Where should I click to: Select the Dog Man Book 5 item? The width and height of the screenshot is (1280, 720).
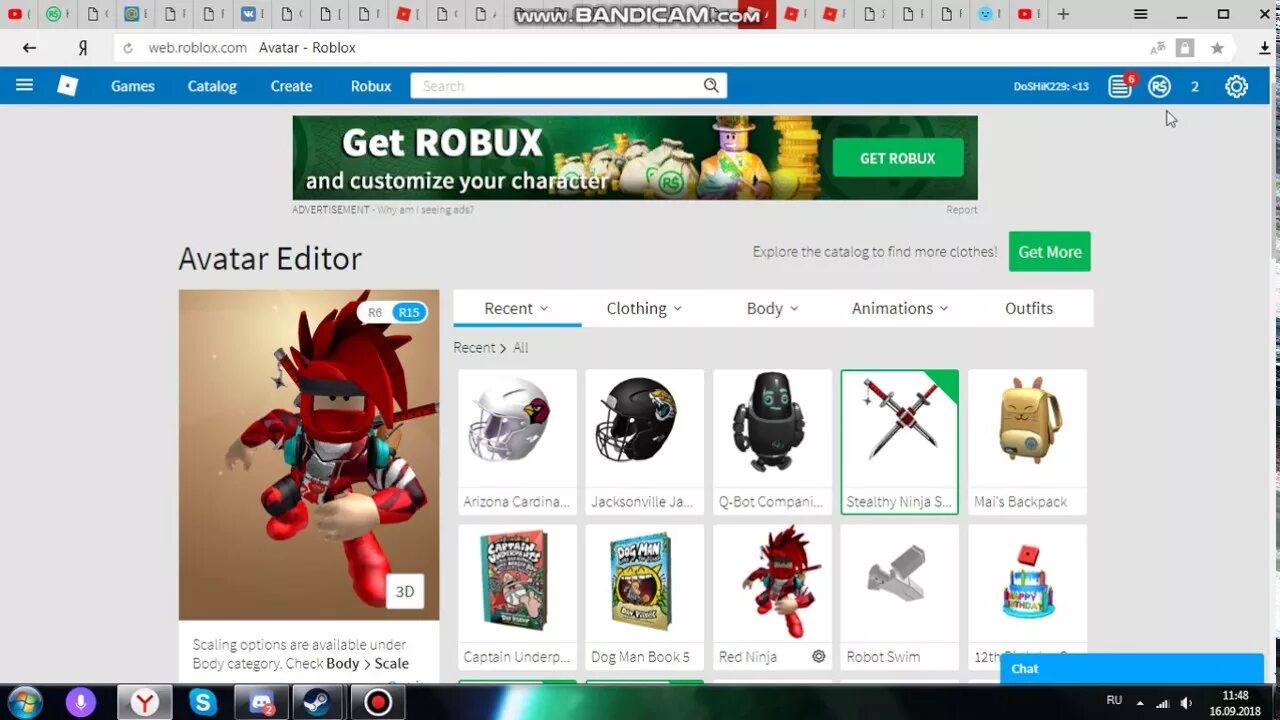coord(644,597)
